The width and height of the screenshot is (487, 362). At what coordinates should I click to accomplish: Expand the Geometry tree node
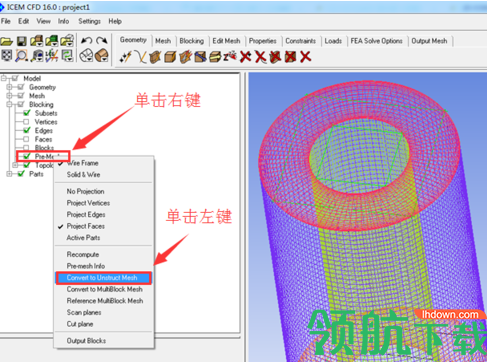(x=9, y=87)
